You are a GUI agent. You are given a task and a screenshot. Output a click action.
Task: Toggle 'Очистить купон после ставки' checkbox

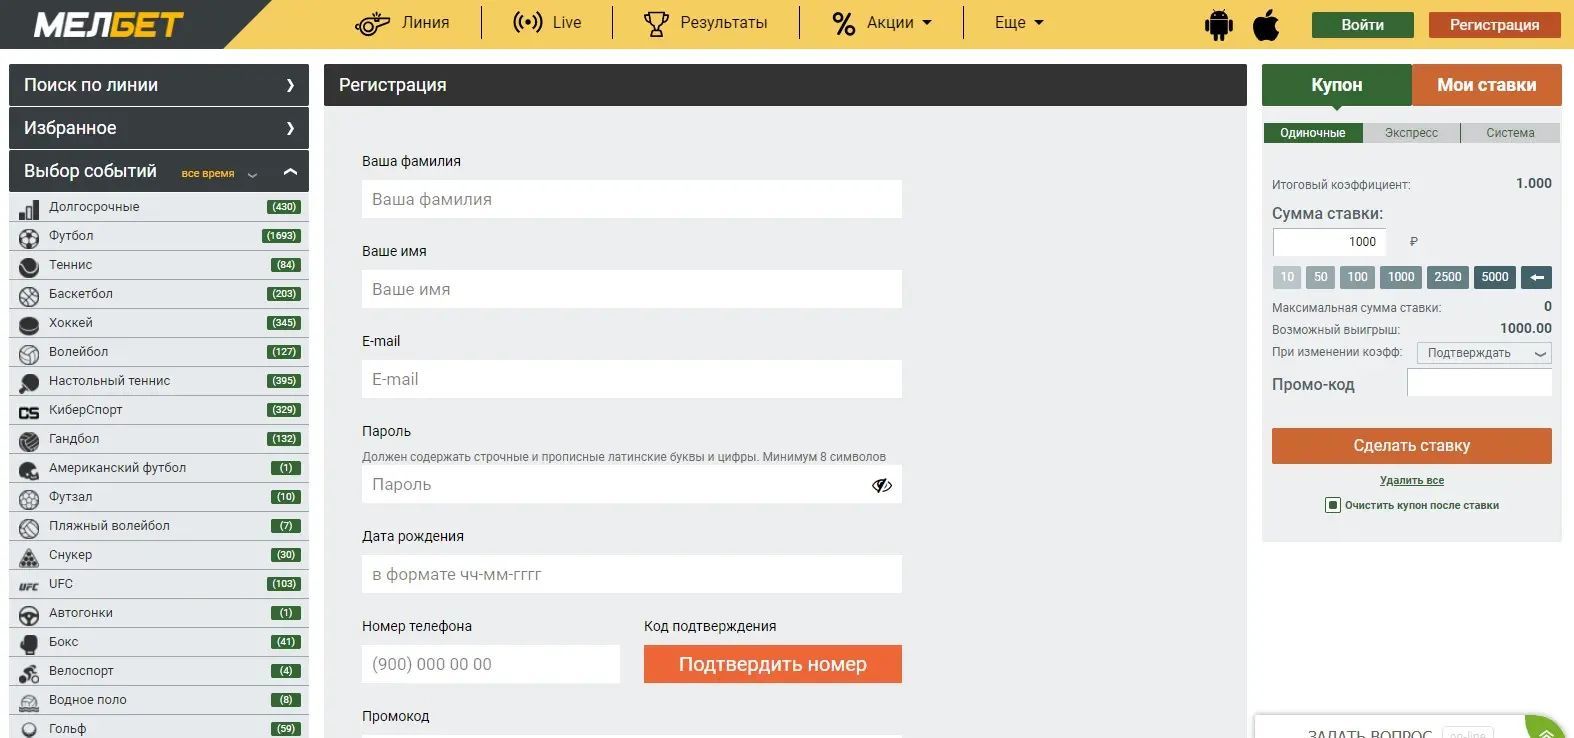(x=1332, y=505)
